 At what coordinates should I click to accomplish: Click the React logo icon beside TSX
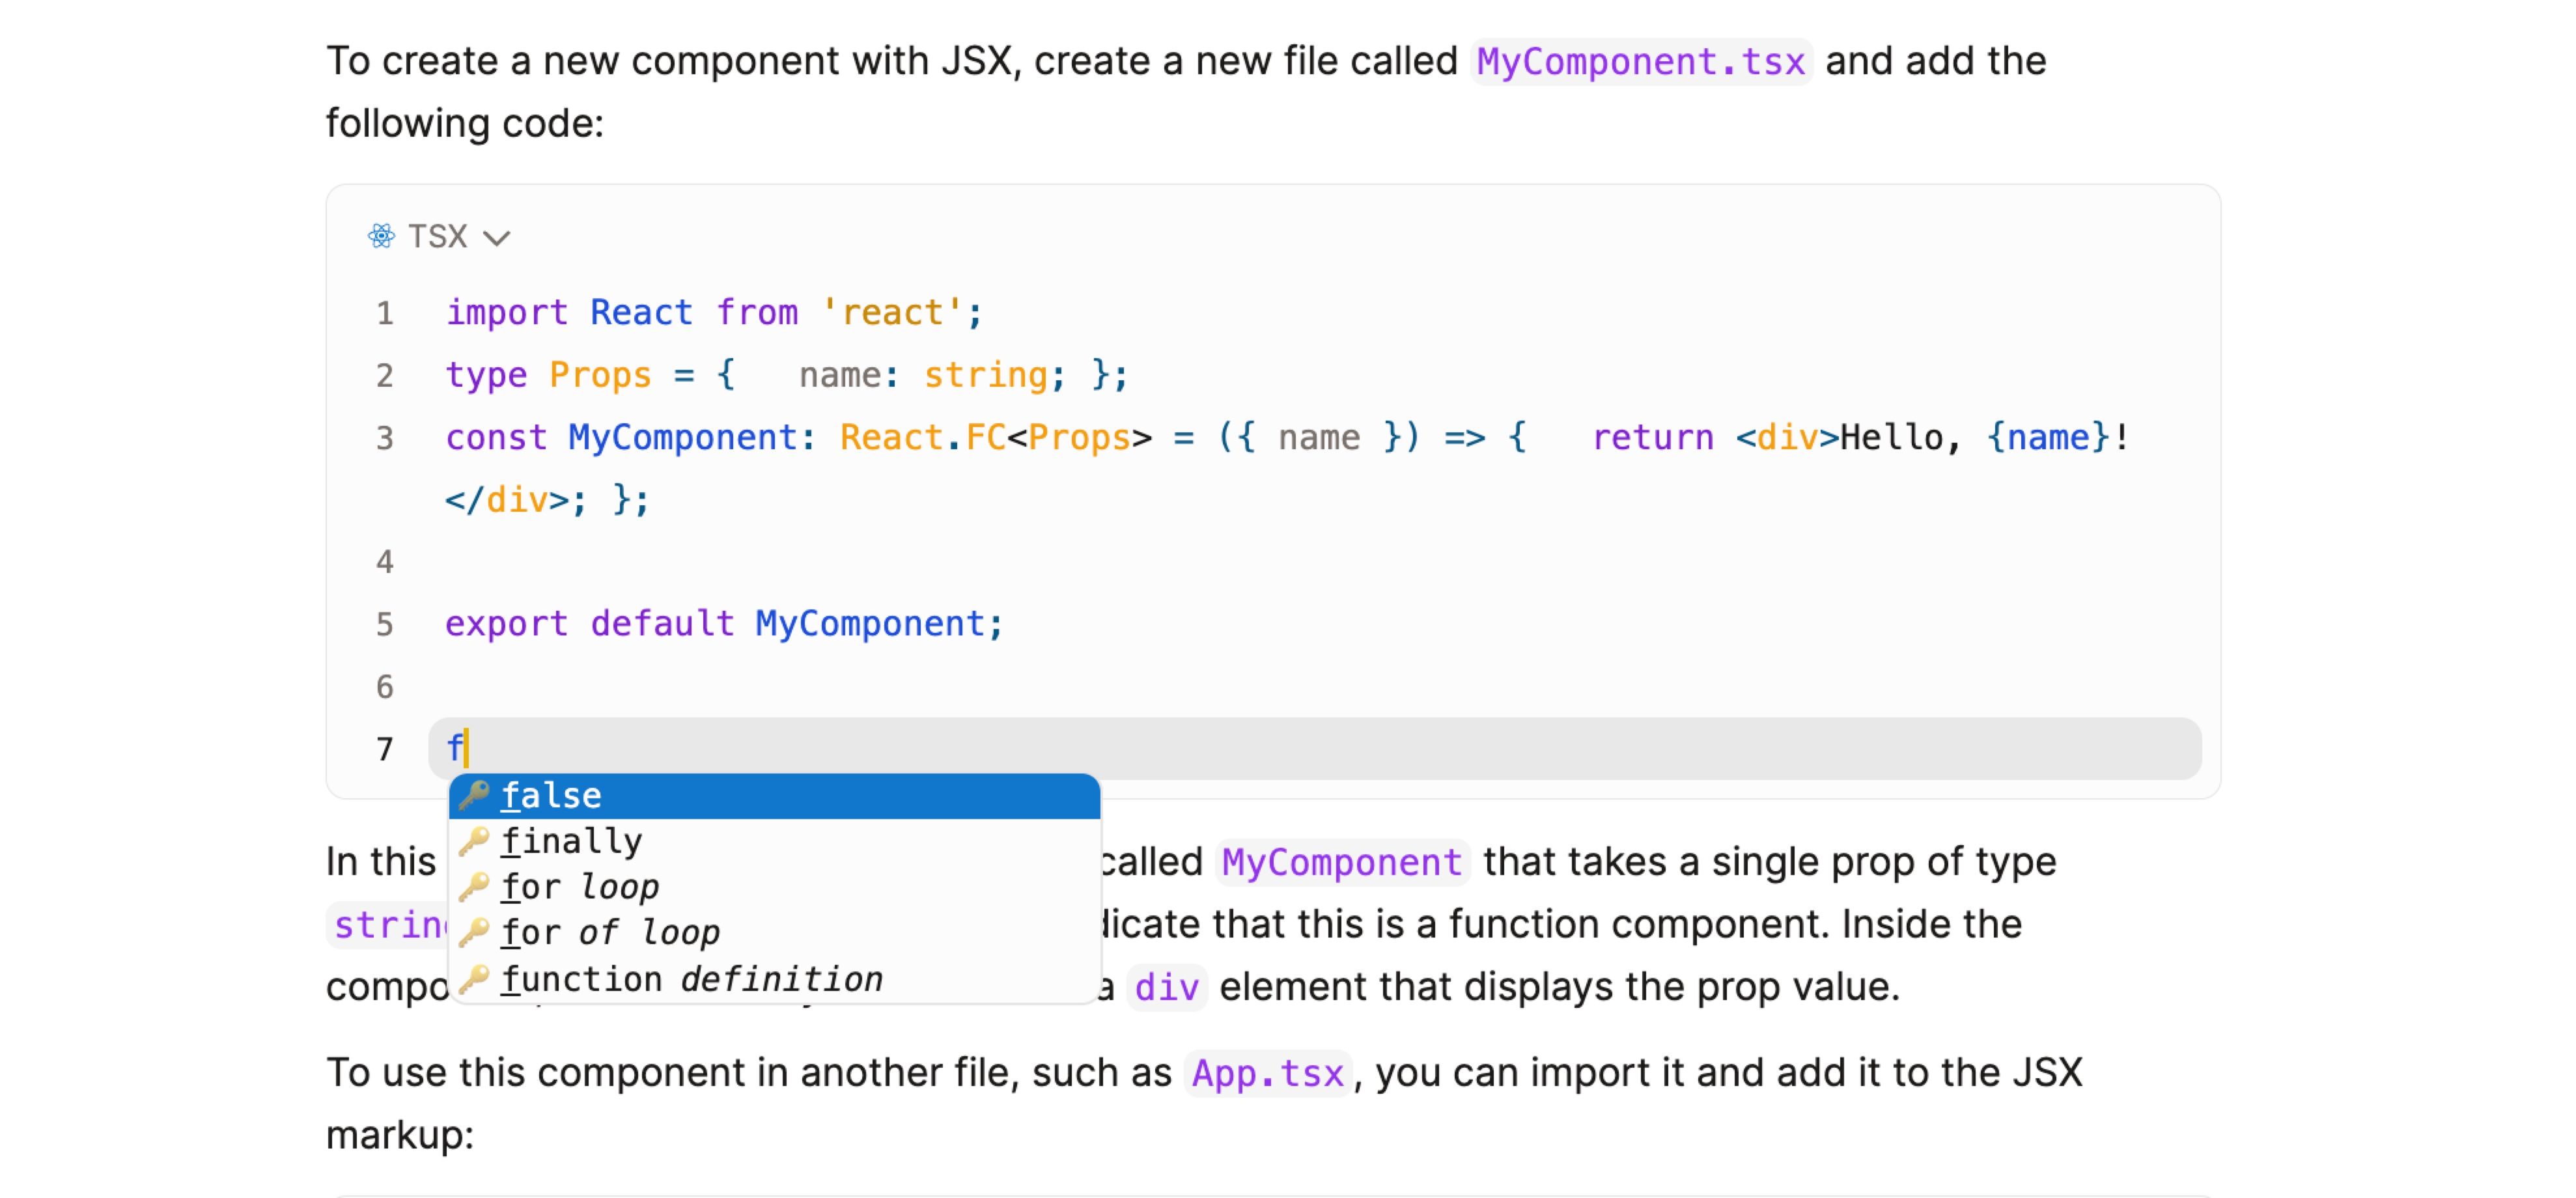click(383, 236)
